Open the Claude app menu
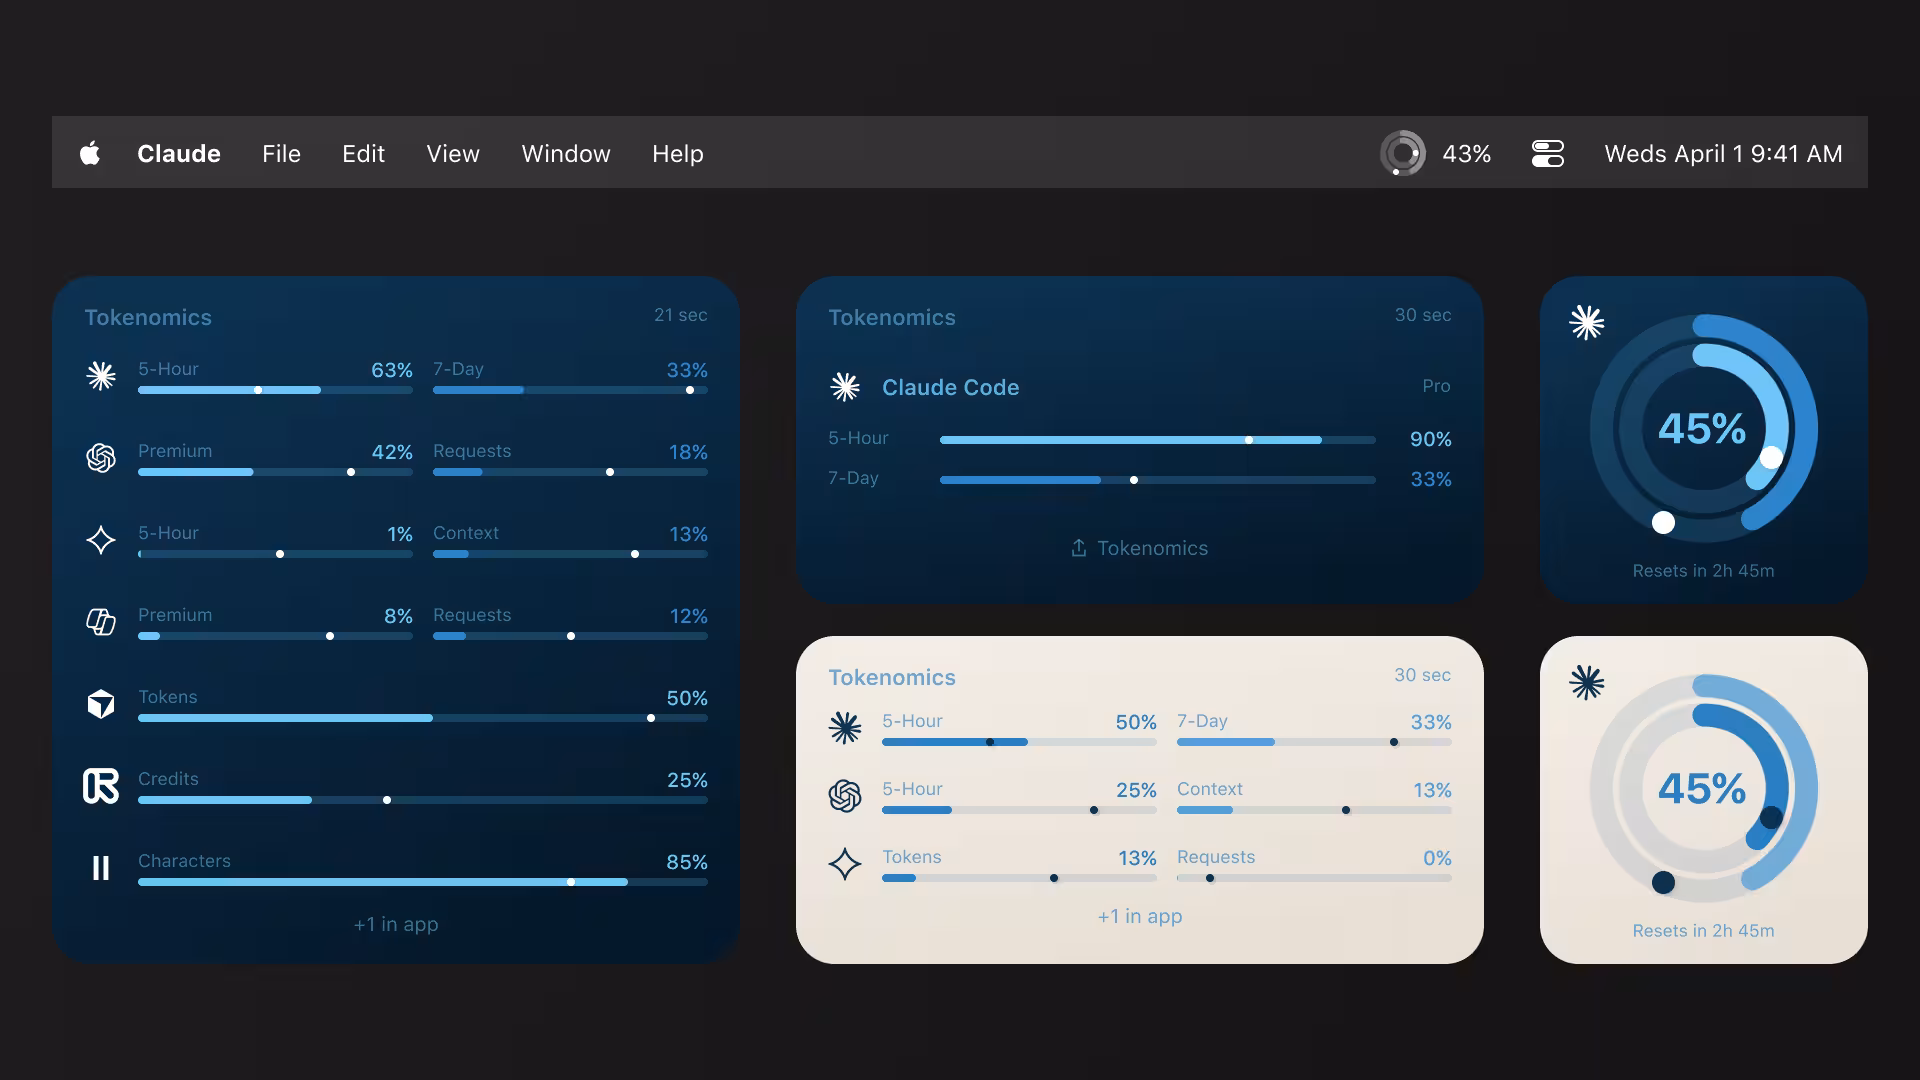The image size is (1920, 1080). [x=179, y=153]
